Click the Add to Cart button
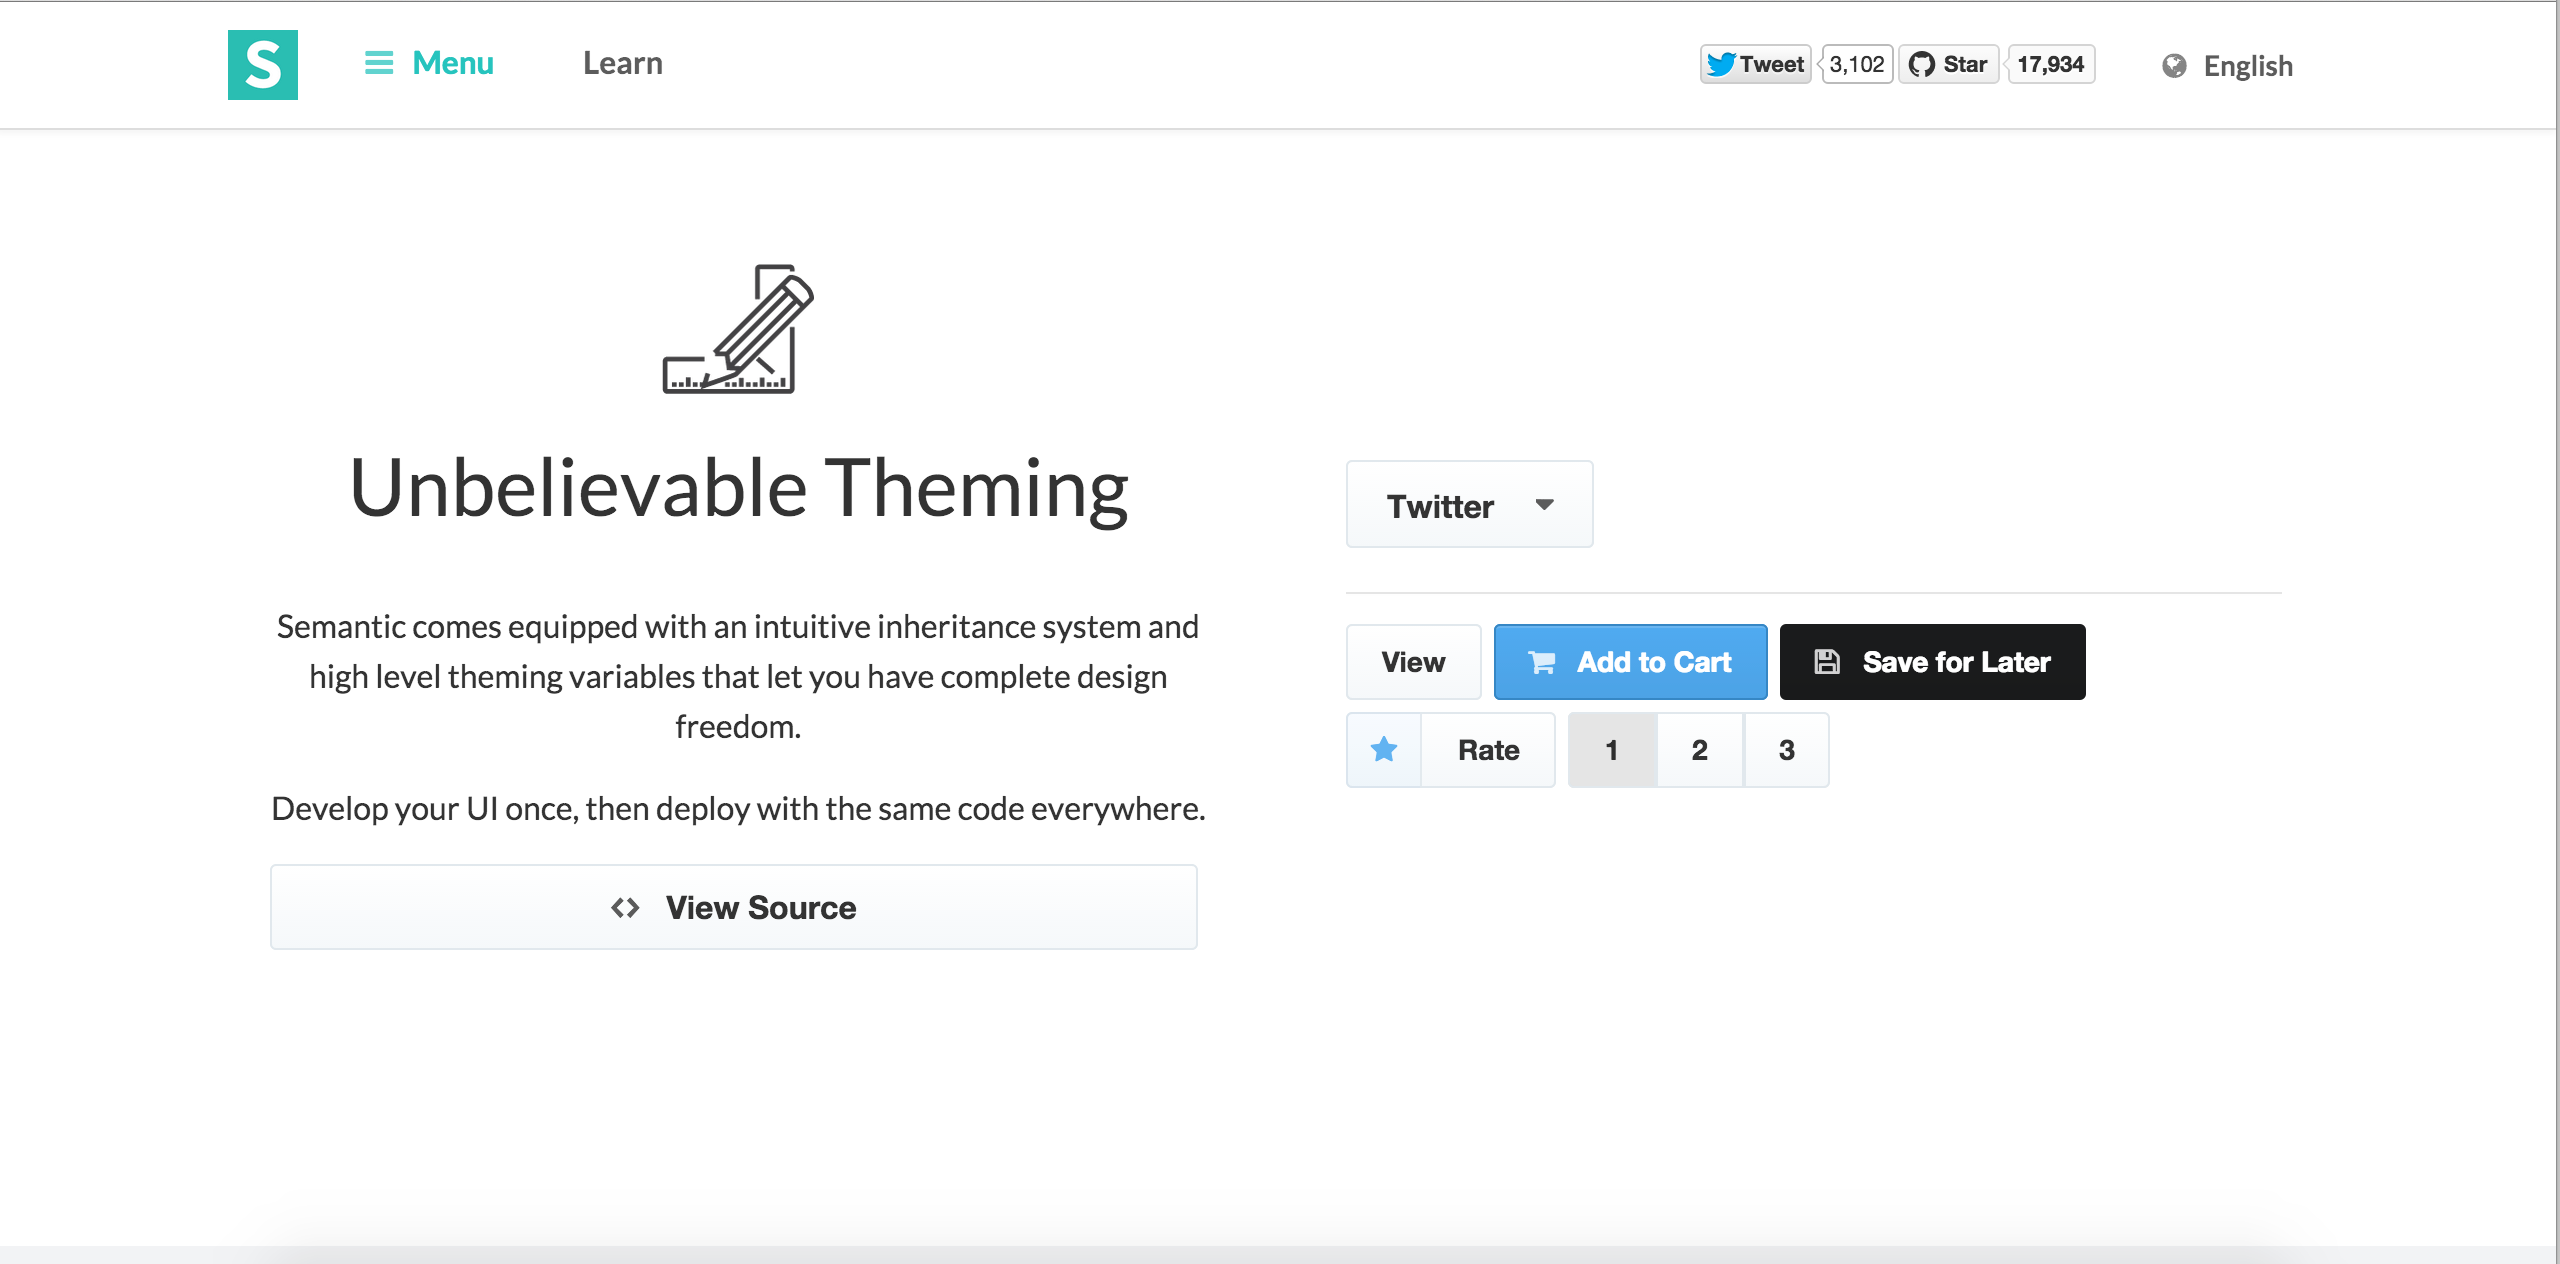 [1630, 662]
